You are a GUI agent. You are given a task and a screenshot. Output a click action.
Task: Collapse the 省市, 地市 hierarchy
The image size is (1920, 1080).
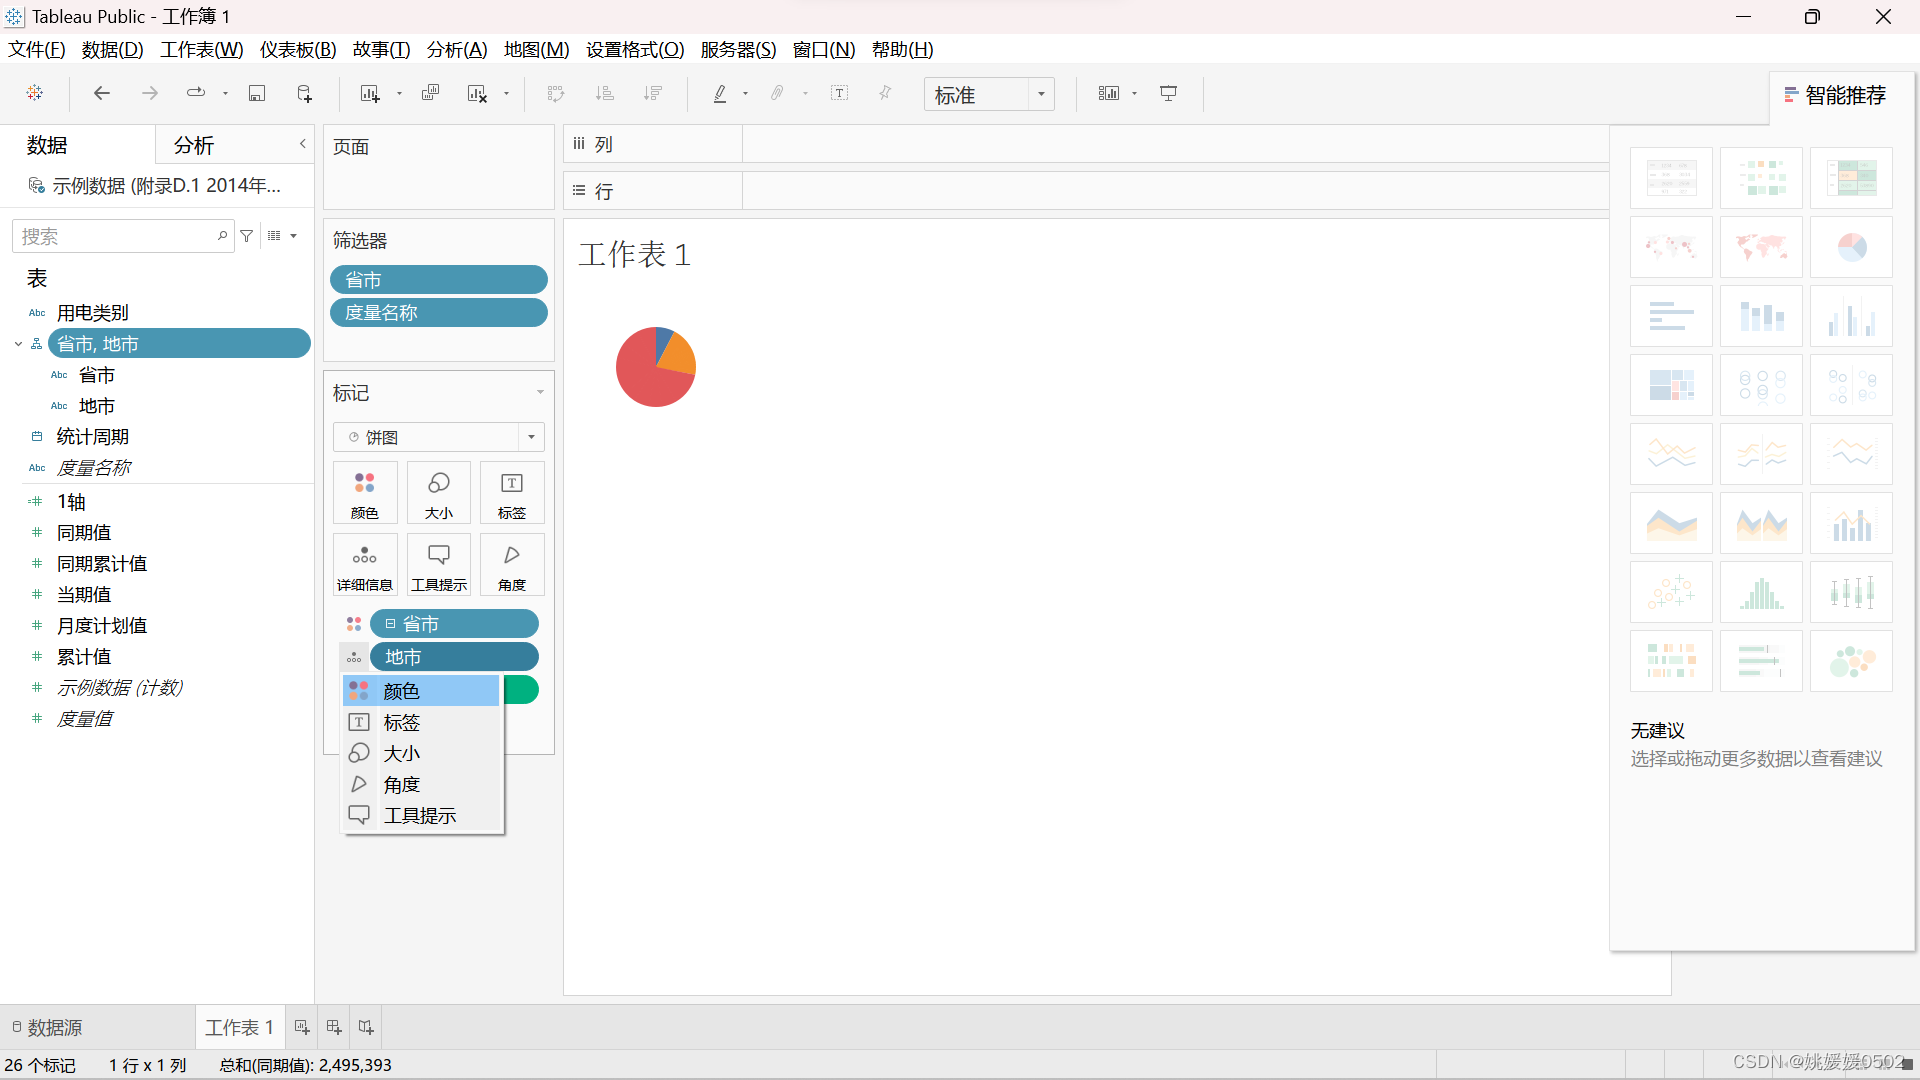pyautogui.click(x=18, y=344)
